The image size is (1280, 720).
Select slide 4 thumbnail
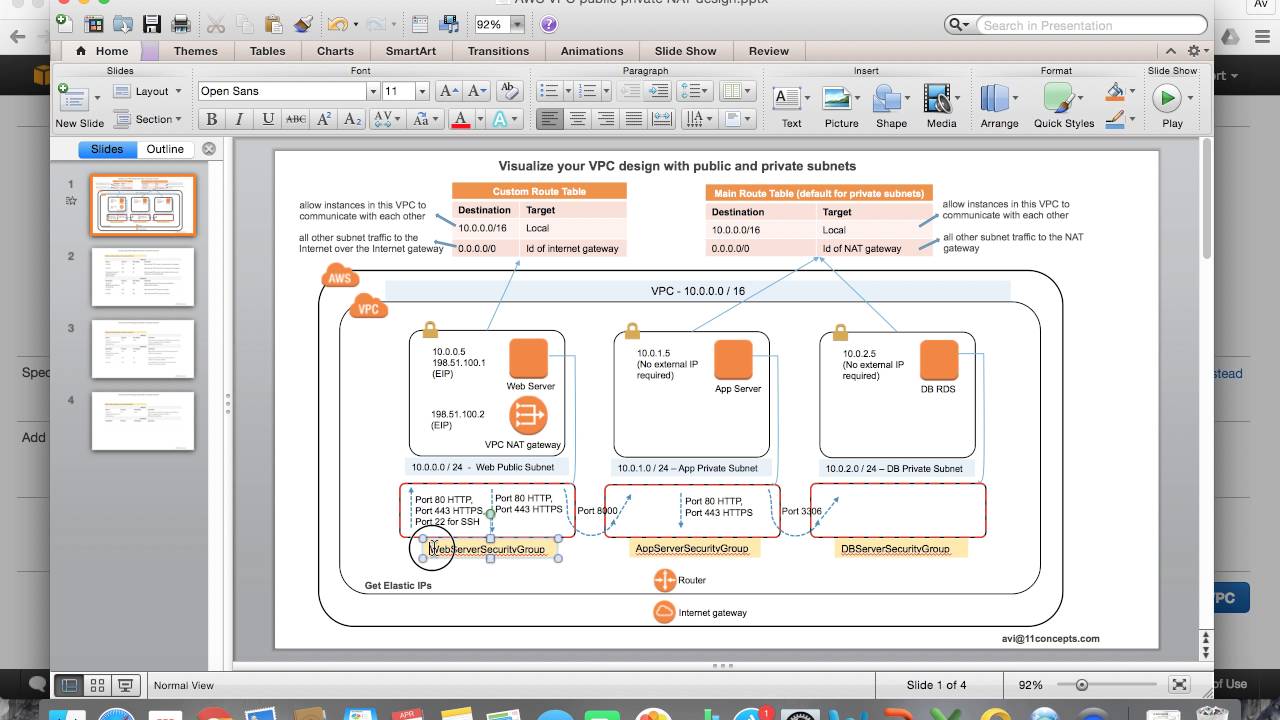point(143,421)
